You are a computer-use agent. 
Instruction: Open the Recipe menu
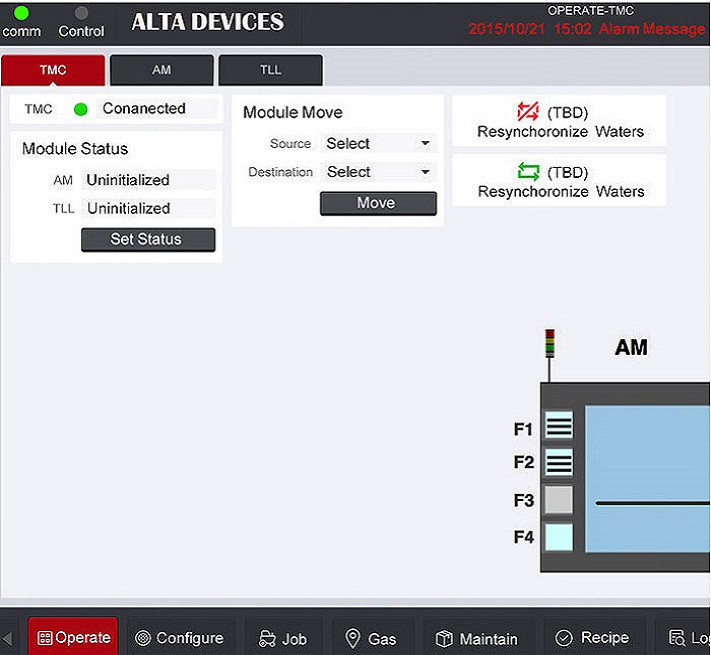pos(594,637)
